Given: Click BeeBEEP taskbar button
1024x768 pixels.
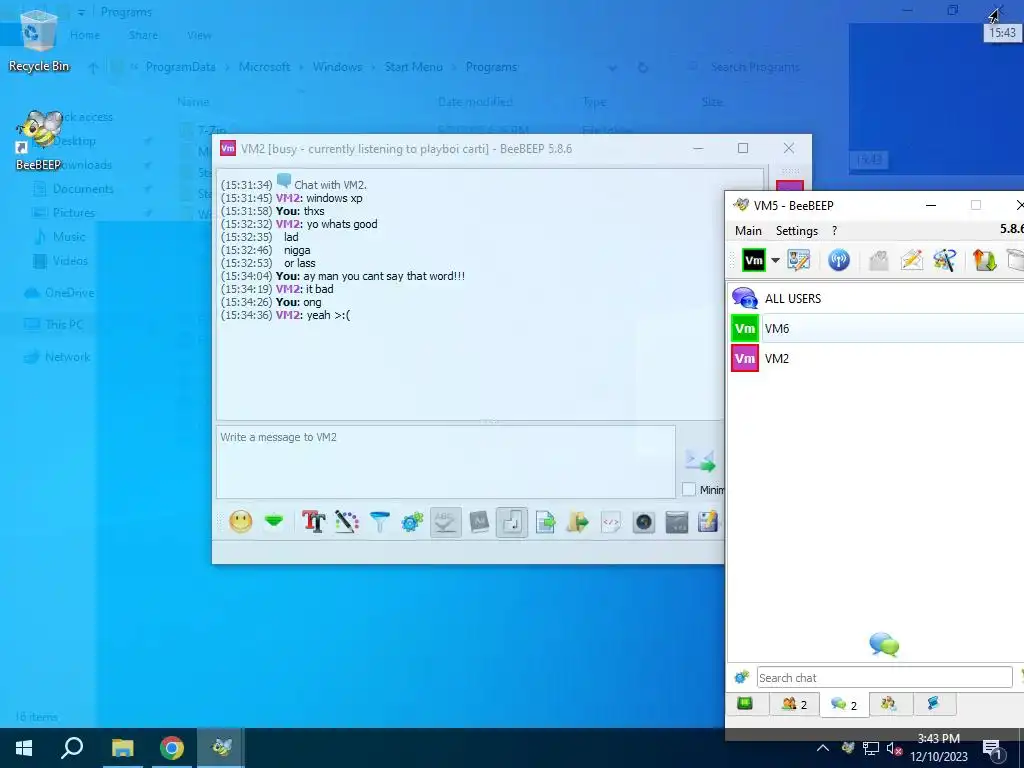Looking at the screenshot, I should 221,748.
